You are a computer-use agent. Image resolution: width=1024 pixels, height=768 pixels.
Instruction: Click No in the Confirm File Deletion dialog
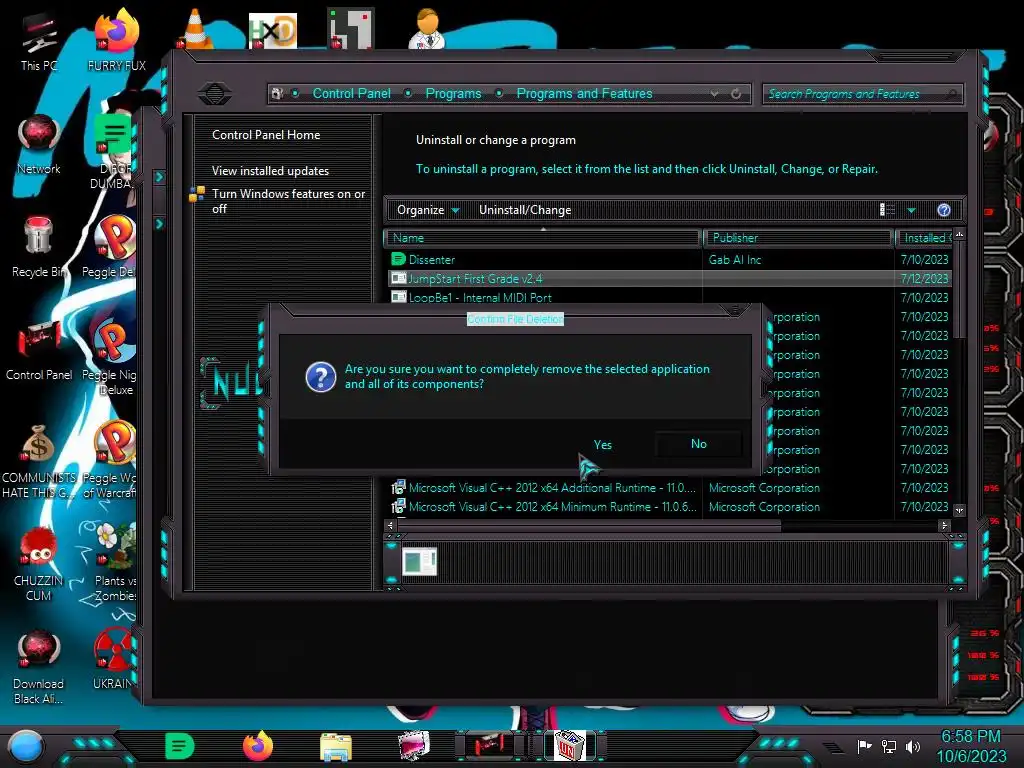click(x=698, y=444)
